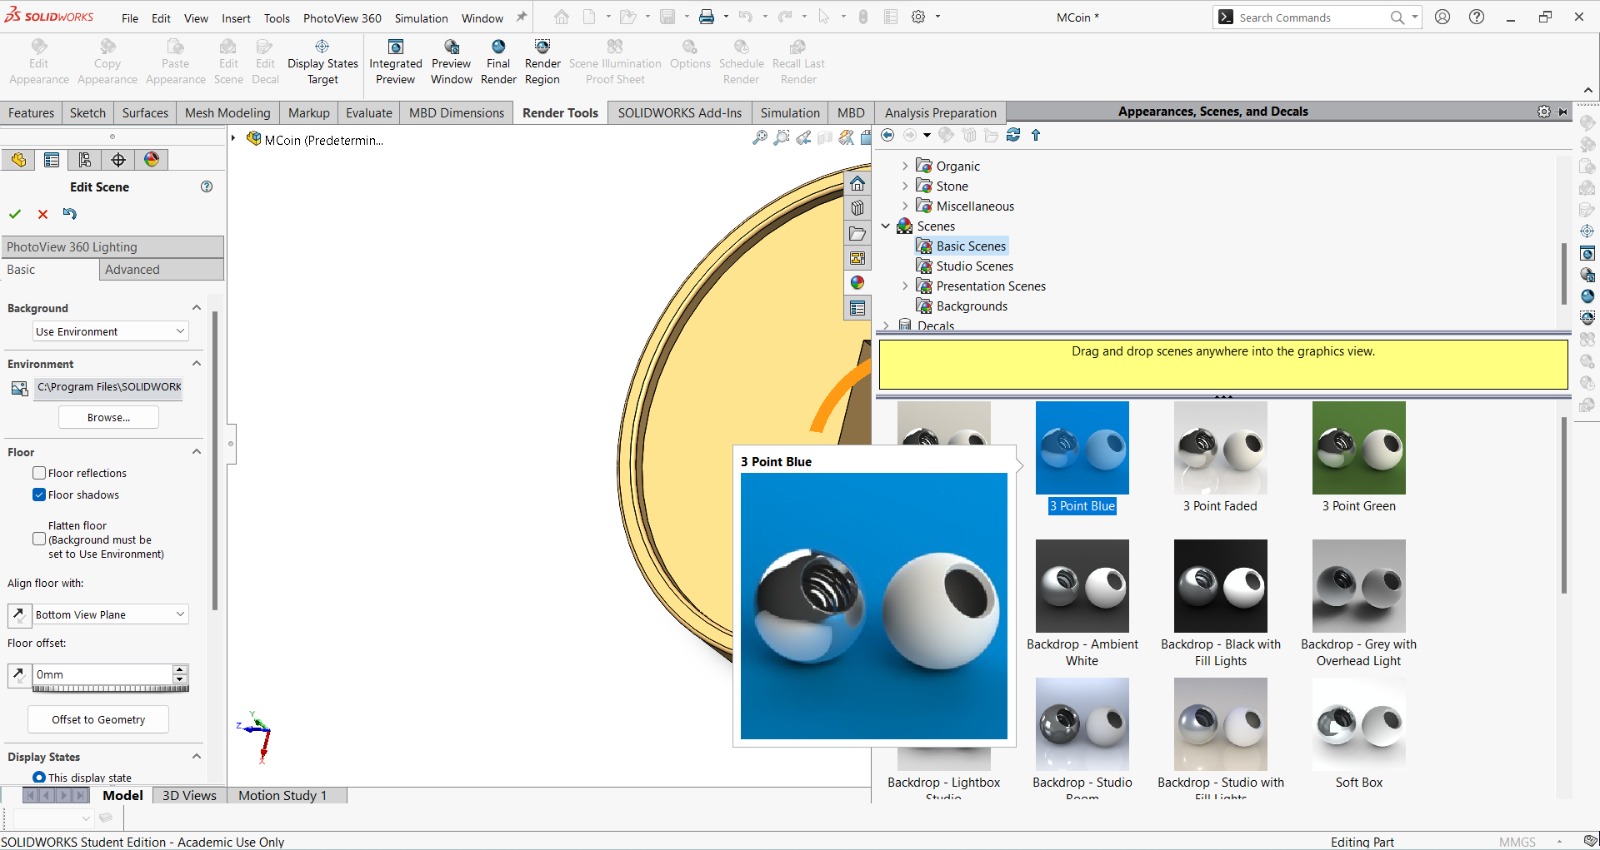Select Studio Scenes in the tree
The width and height of the screenshot is (1600, 850).
point(974,266)
